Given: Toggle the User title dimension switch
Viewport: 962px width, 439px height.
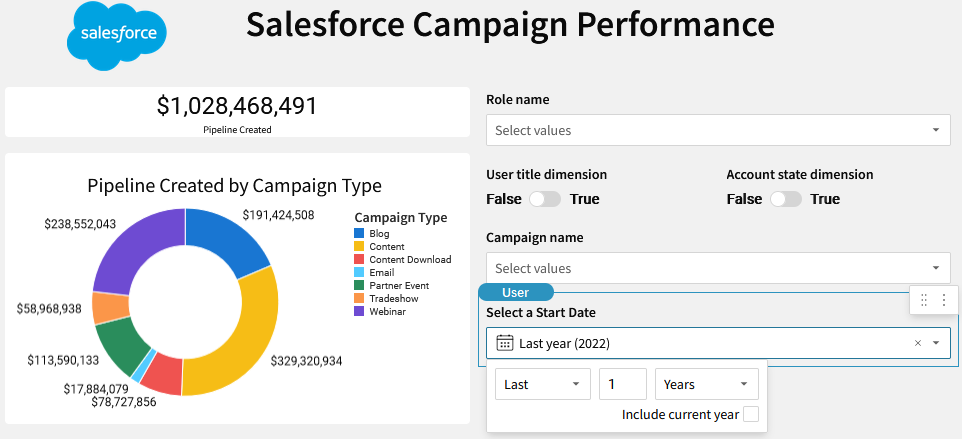Looking at the screenshot, I should (545, 199).
